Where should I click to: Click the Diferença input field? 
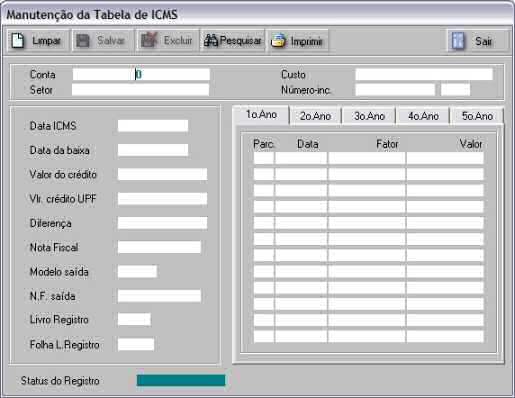162,223
